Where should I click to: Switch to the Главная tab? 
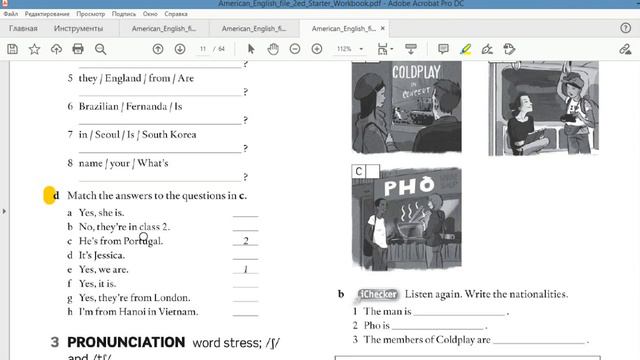pyautogui.click(x=23, y=28)
